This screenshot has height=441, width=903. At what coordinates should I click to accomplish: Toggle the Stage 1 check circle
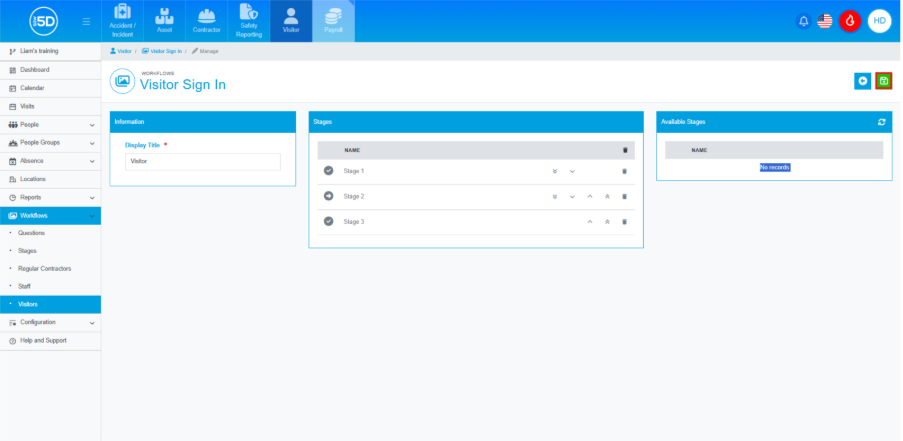coord(328,171)
